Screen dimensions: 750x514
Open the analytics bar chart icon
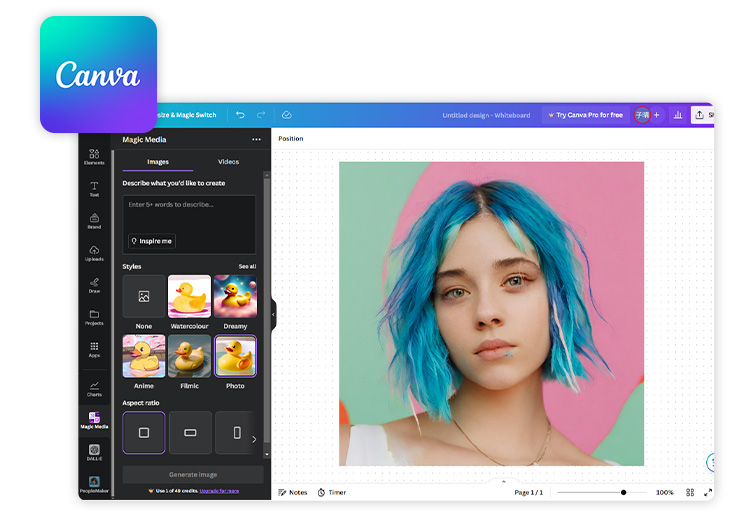678,115
